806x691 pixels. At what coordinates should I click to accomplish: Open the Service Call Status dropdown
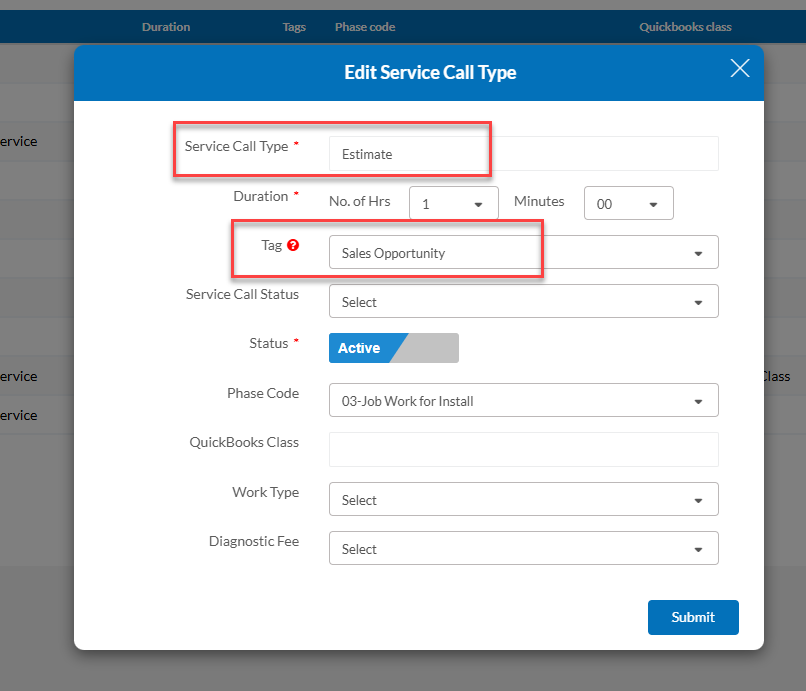[x=522, y=302]
